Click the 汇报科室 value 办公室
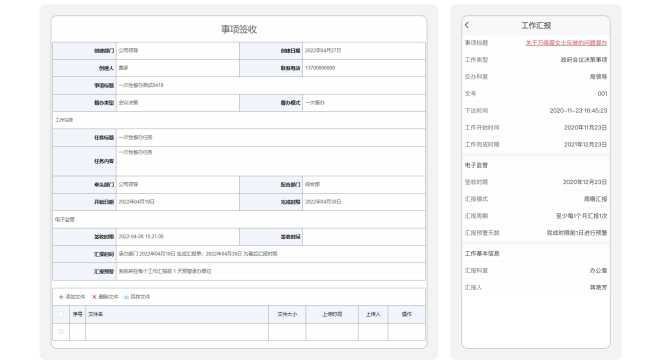 (x=598, y=271)
